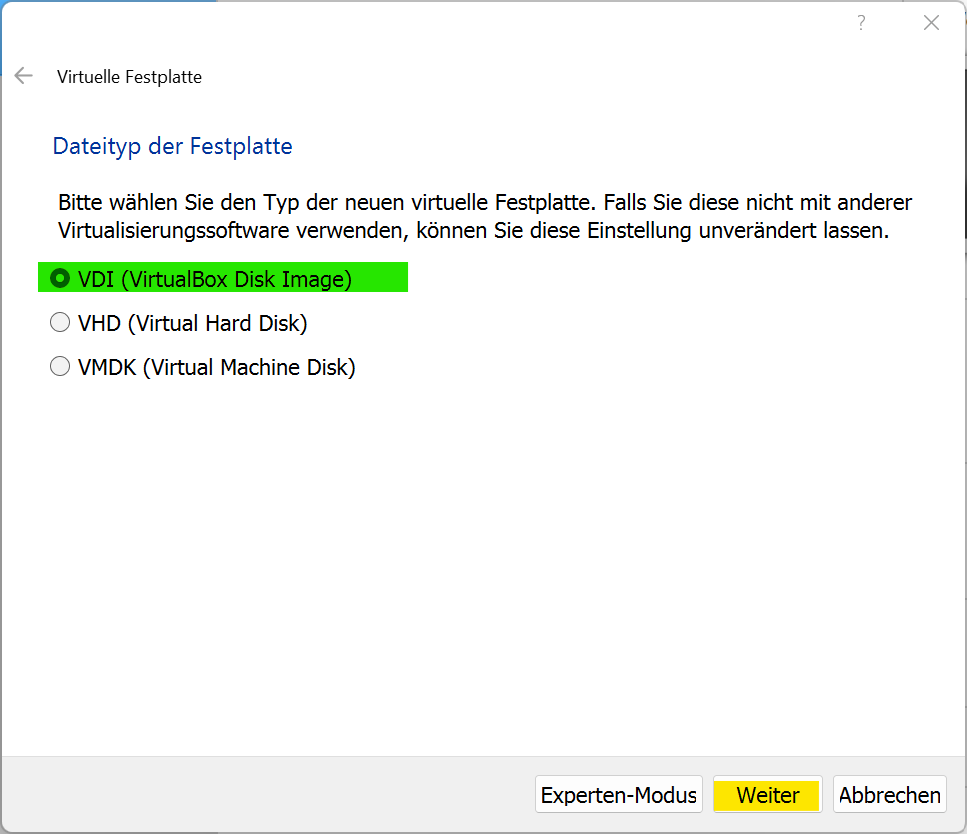Continue with the Weiter button
Screen dimensions: 967x834
pyautogui.click(x=768, y=795)
